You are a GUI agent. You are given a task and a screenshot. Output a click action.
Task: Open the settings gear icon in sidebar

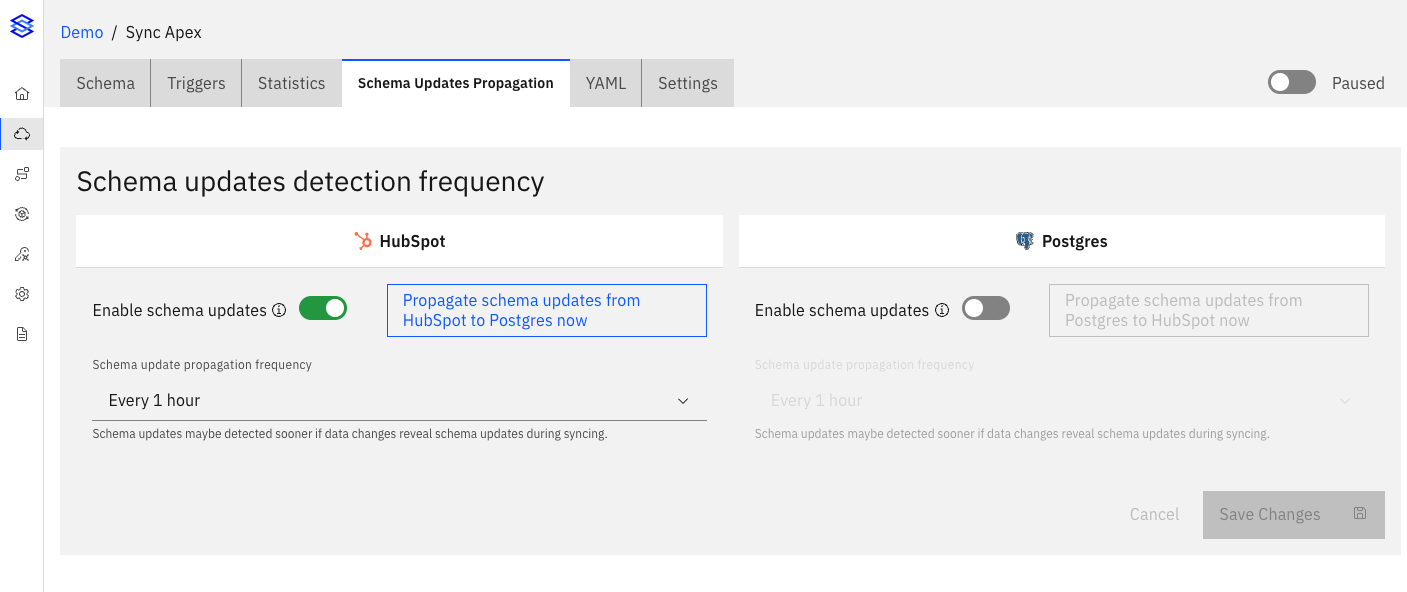pos(22,294)
